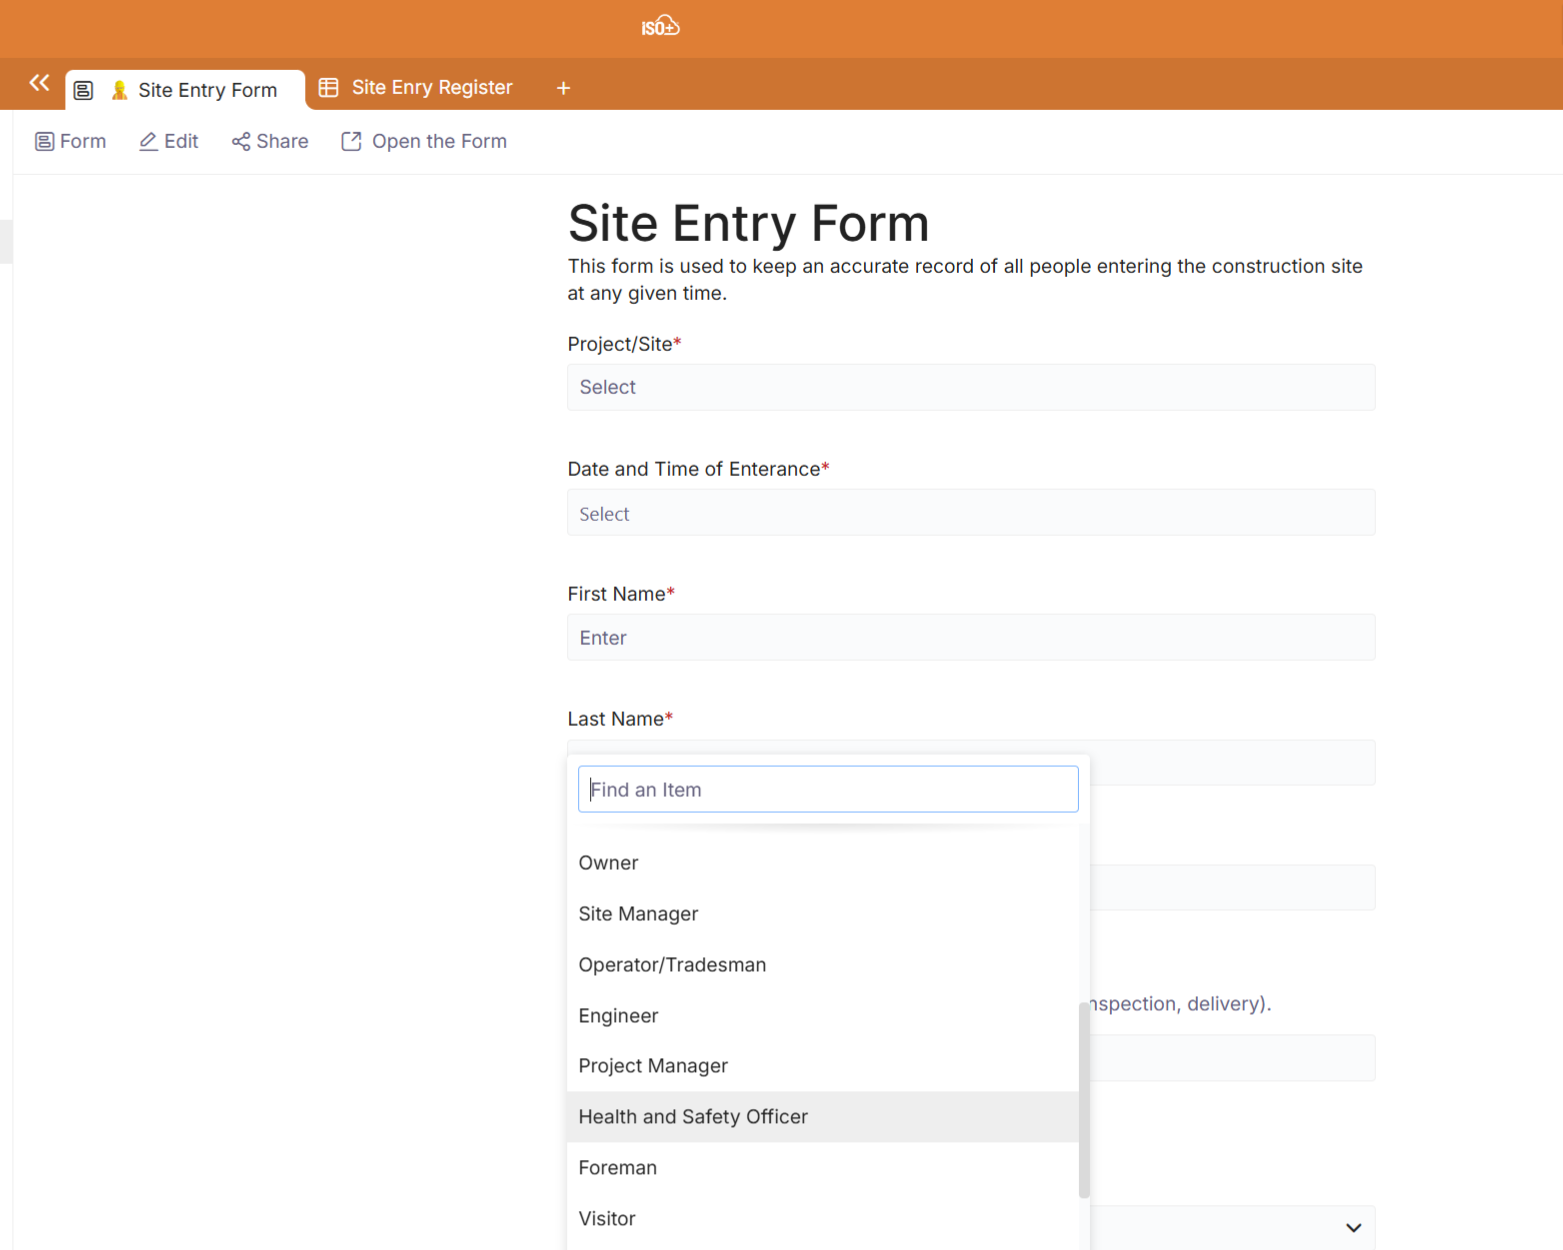Click the Find an Item search box

coord(827,790)
